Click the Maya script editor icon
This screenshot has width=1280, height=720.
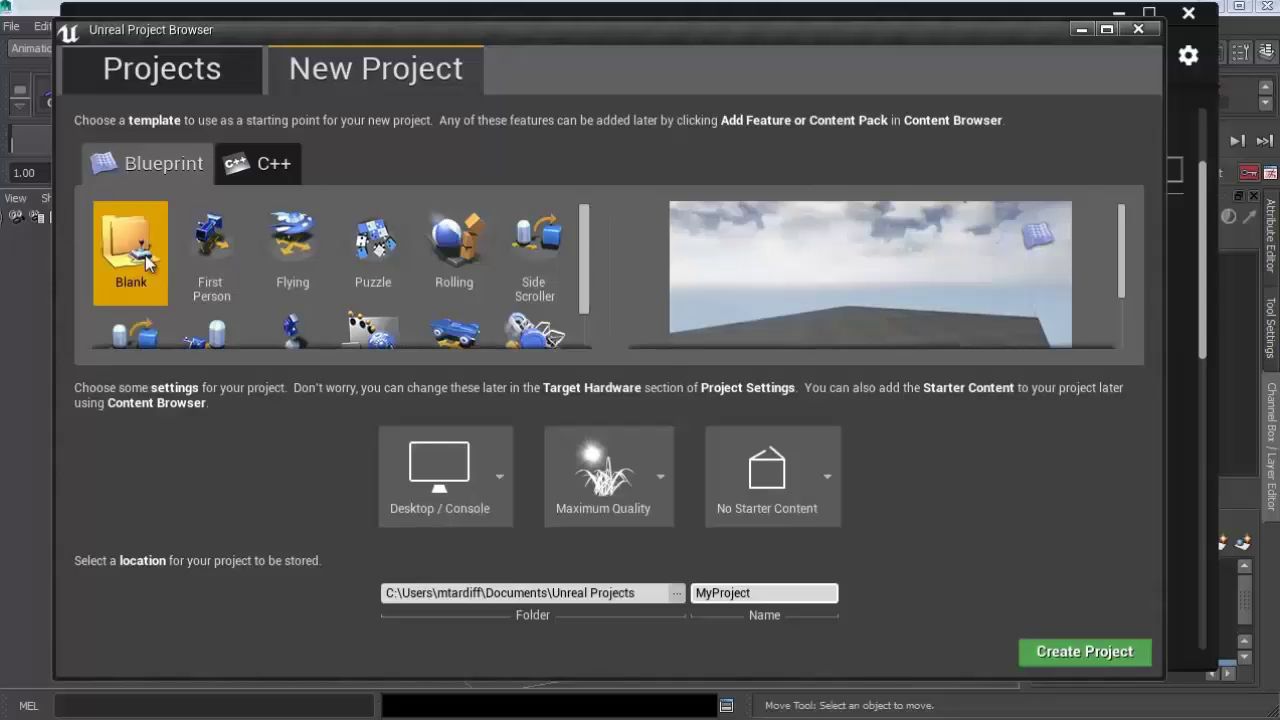pyautogui.click(x=727, y=706)
